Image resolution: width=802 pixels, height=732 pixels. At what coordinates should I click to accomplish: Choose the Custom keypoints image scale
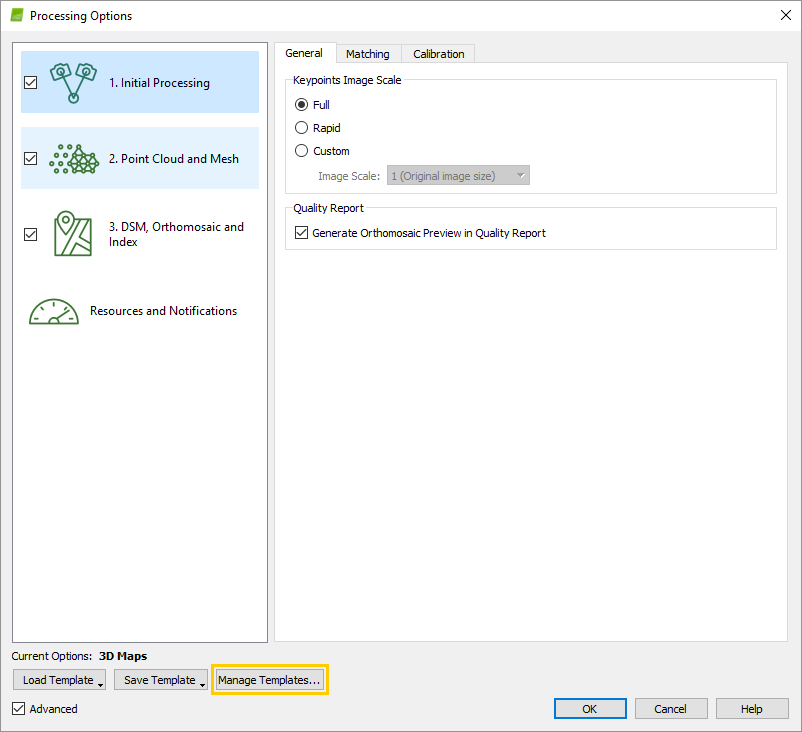[x=301, y=150]
